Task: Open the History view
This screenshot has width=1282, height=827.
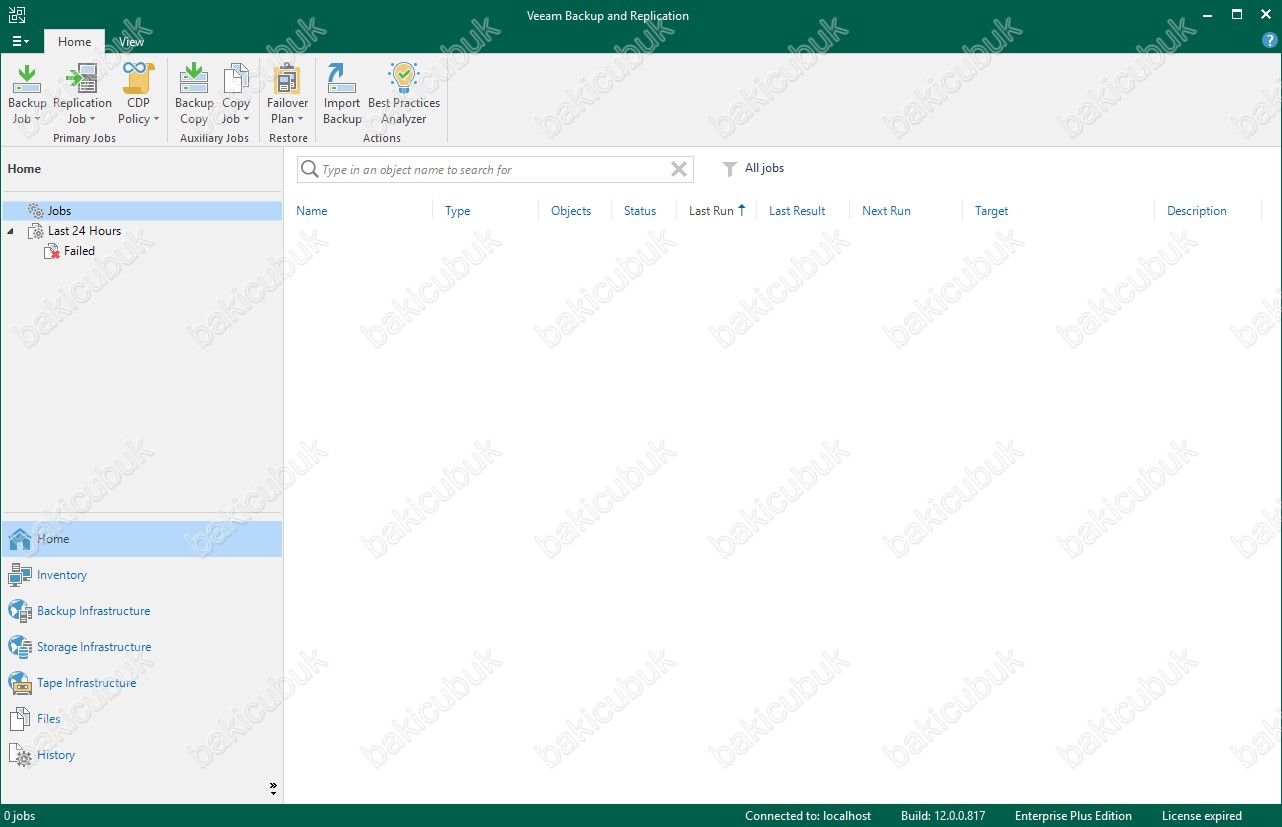Action: coord(141,755)
